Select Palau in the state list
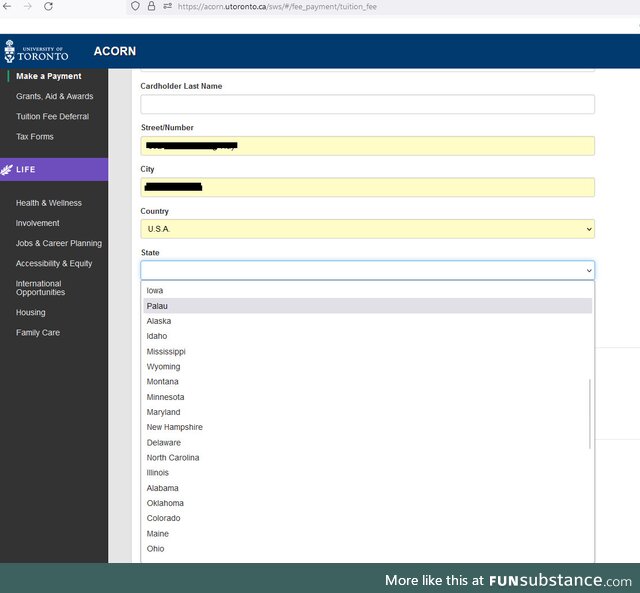Viewport: 640px width, 593px height. 367,306
